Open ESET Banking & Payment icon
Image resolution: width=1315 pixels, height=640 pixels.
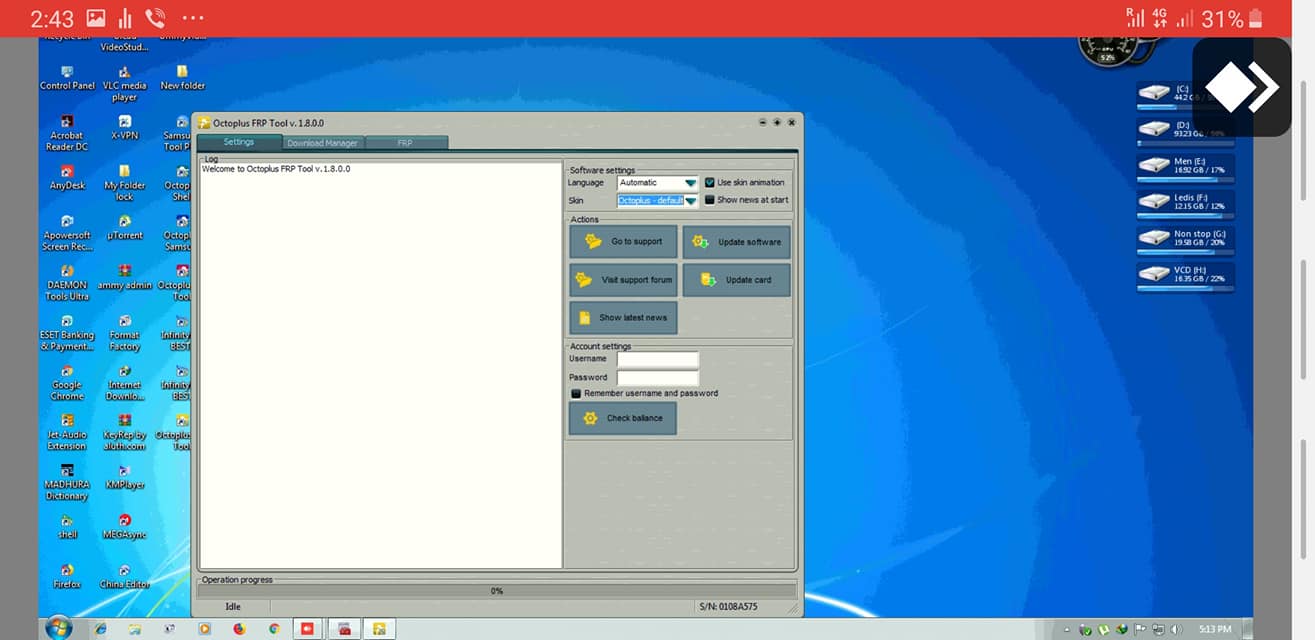click(67, 333)
